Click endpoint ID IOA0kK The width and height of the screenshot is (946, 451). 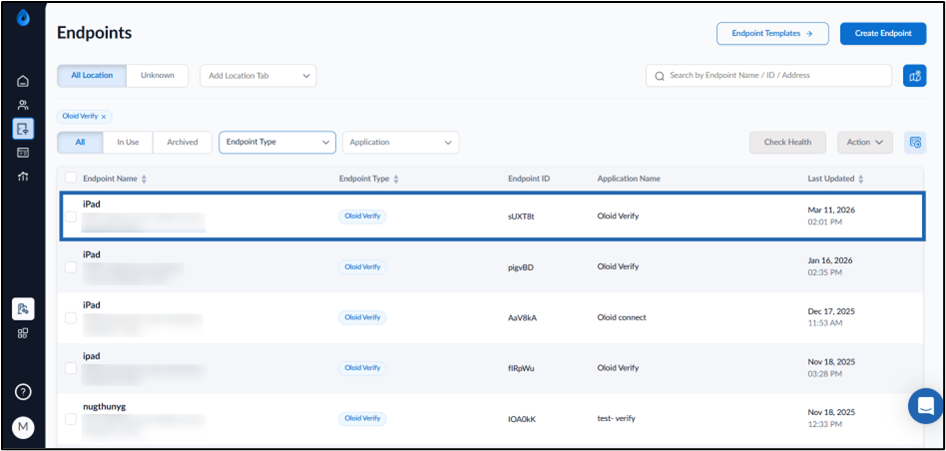tap(522, 419)
